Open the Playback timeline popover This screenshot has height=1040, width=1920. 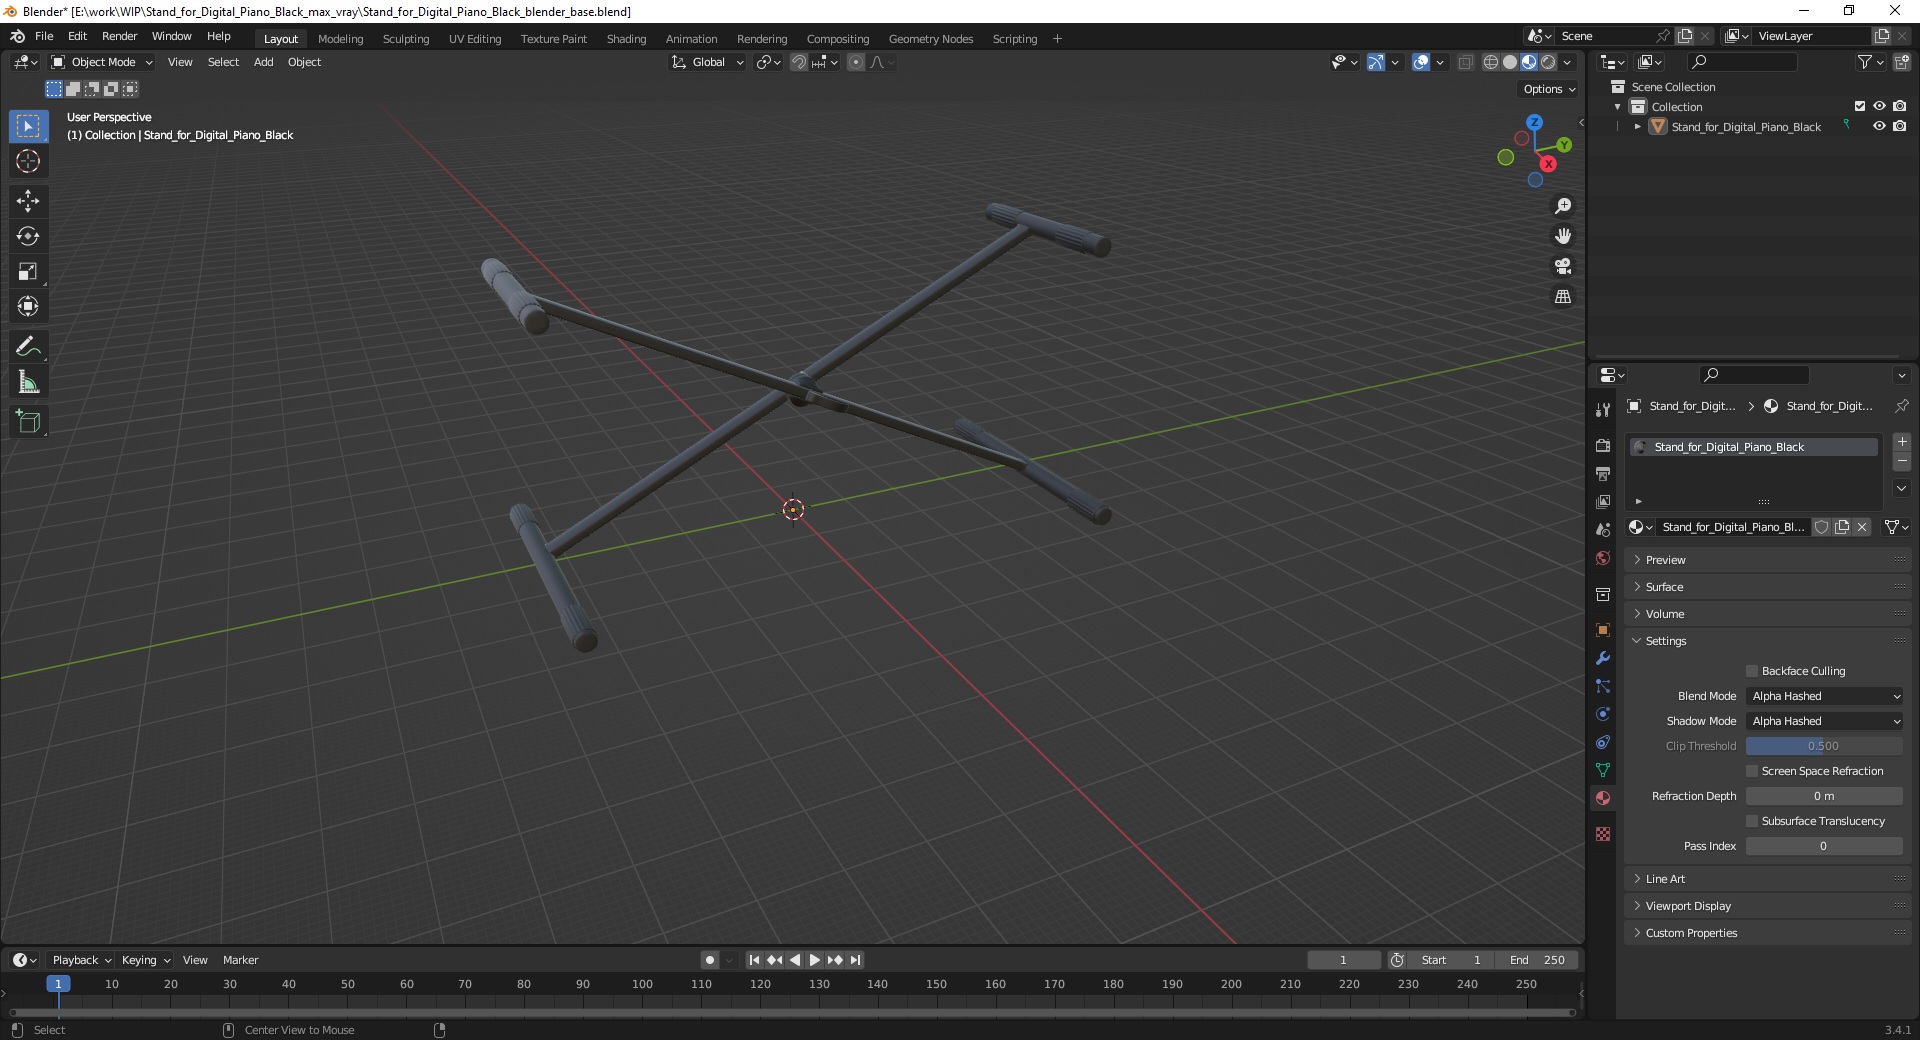pos(81,960)
